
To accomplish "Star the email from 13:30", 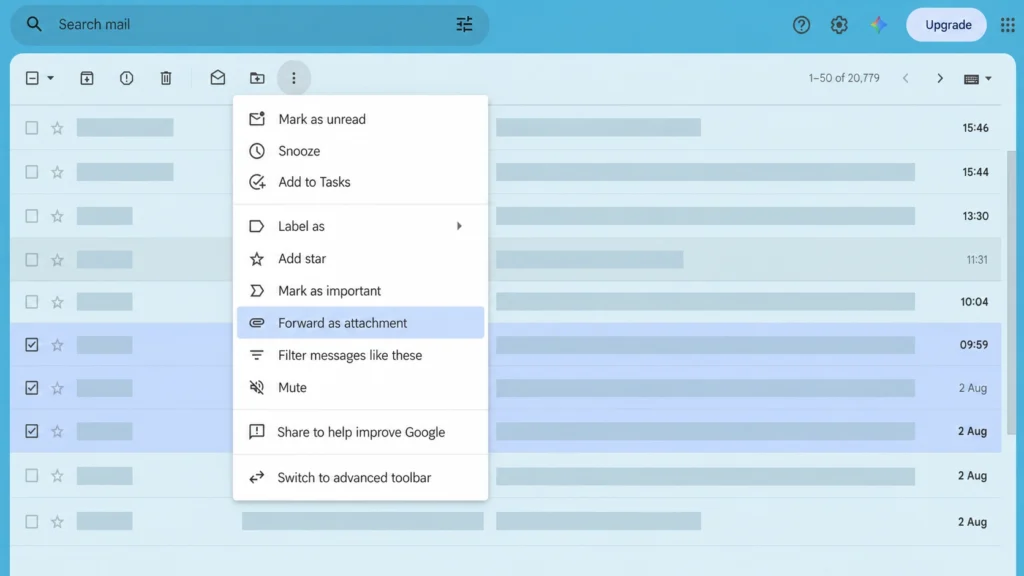I will pos(57,216).
